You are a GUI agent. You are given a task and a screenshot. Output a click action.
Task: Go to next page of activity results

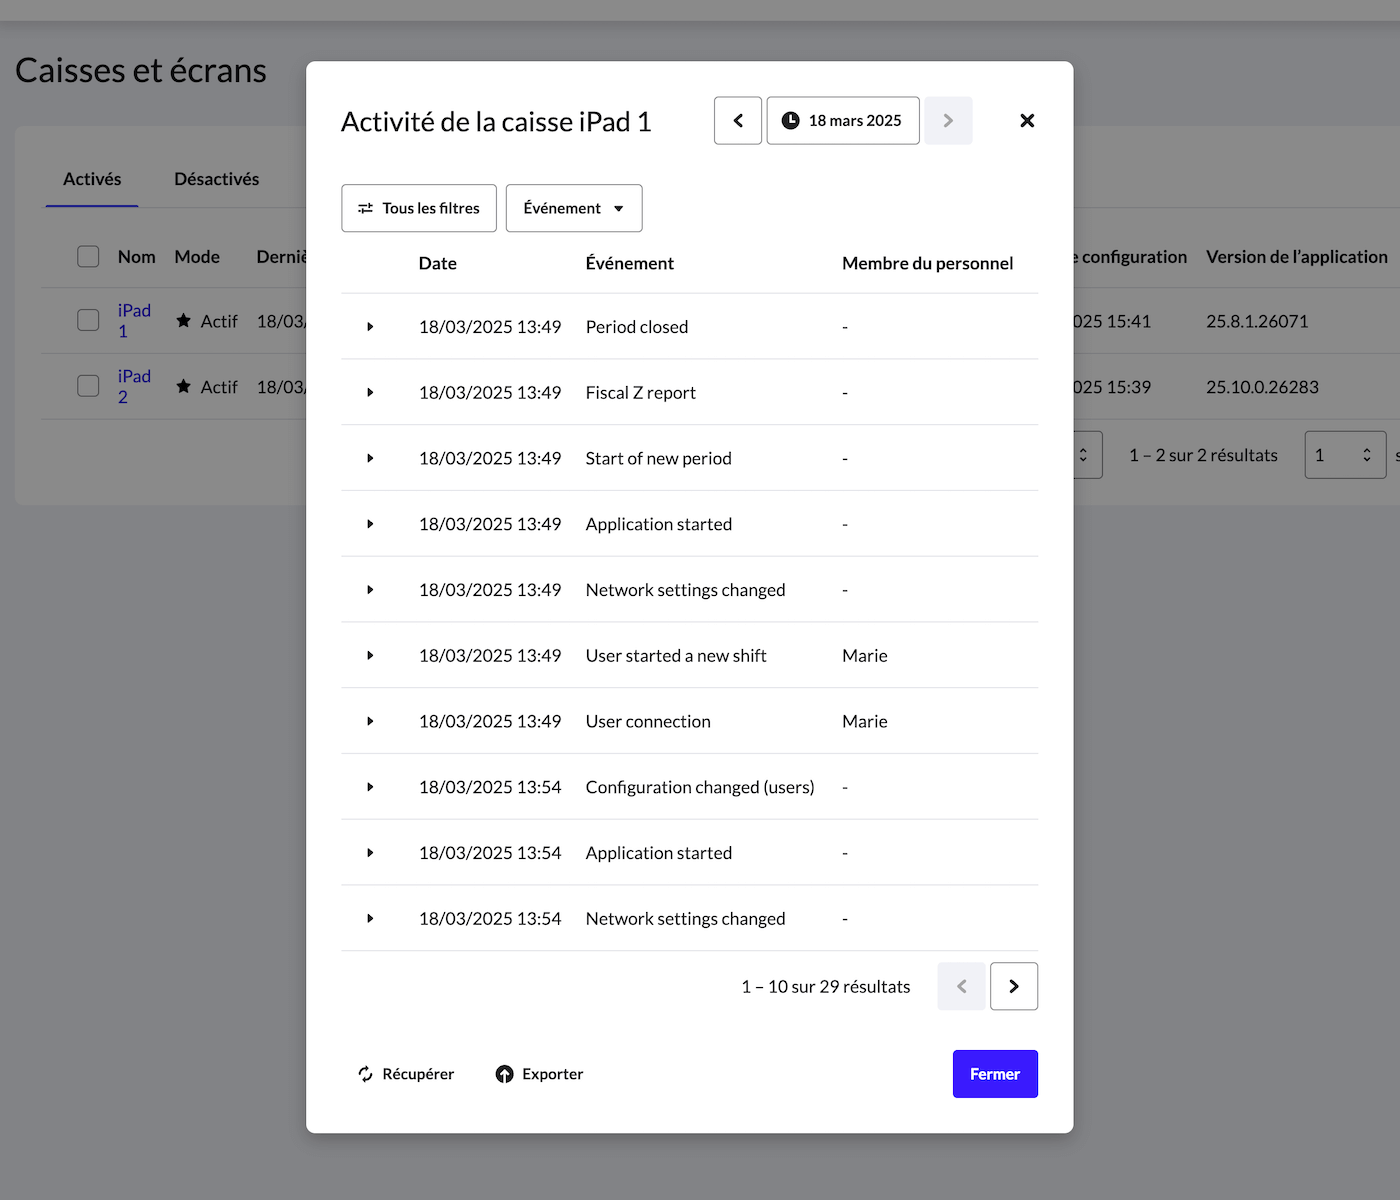point(1014,986)
